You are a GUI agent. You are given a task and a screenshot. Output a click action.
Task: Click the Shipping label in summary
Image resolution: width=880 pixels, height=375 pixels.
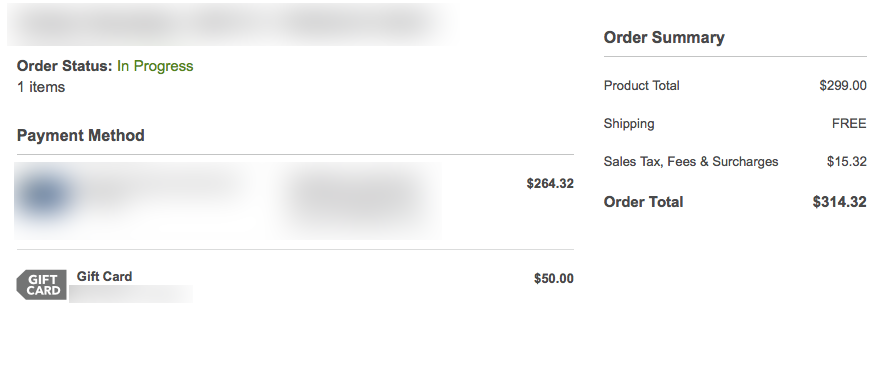click(629, 124)
